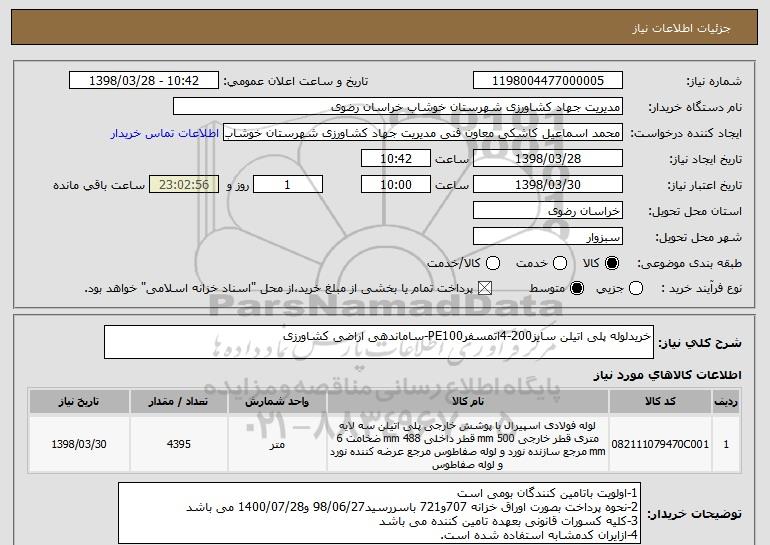The image size is (770, 545).
Task: Click the validity time field 10:00
Action: [396, 185]
